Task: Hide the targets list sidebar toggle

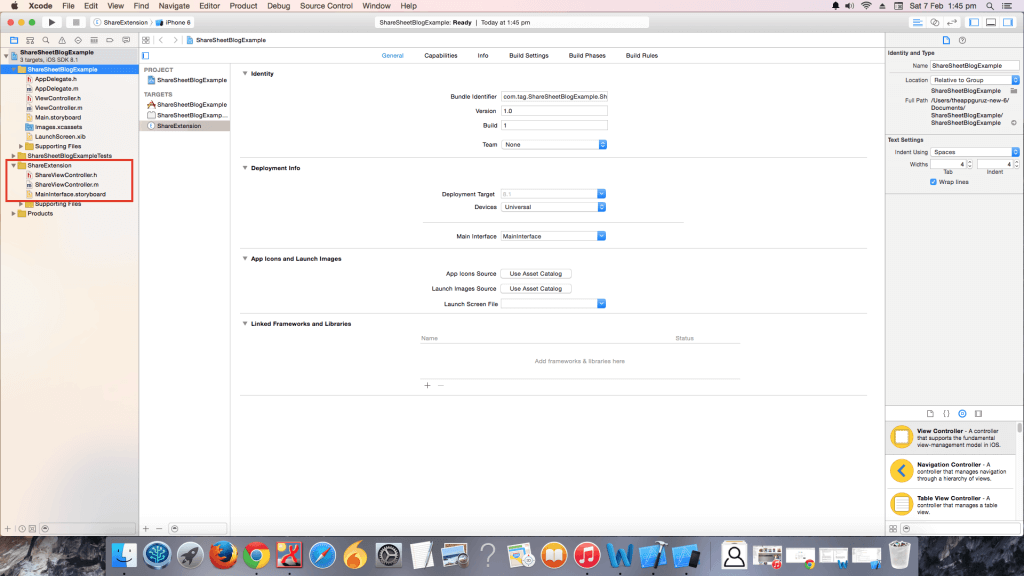Action: coord(146,56)
